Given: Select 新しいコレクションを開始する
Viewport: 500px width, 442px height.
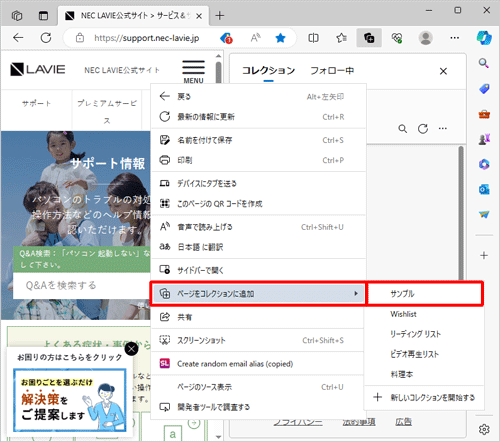Looking at the screenshot, I should pyautogui.click(x=424, y=397).
